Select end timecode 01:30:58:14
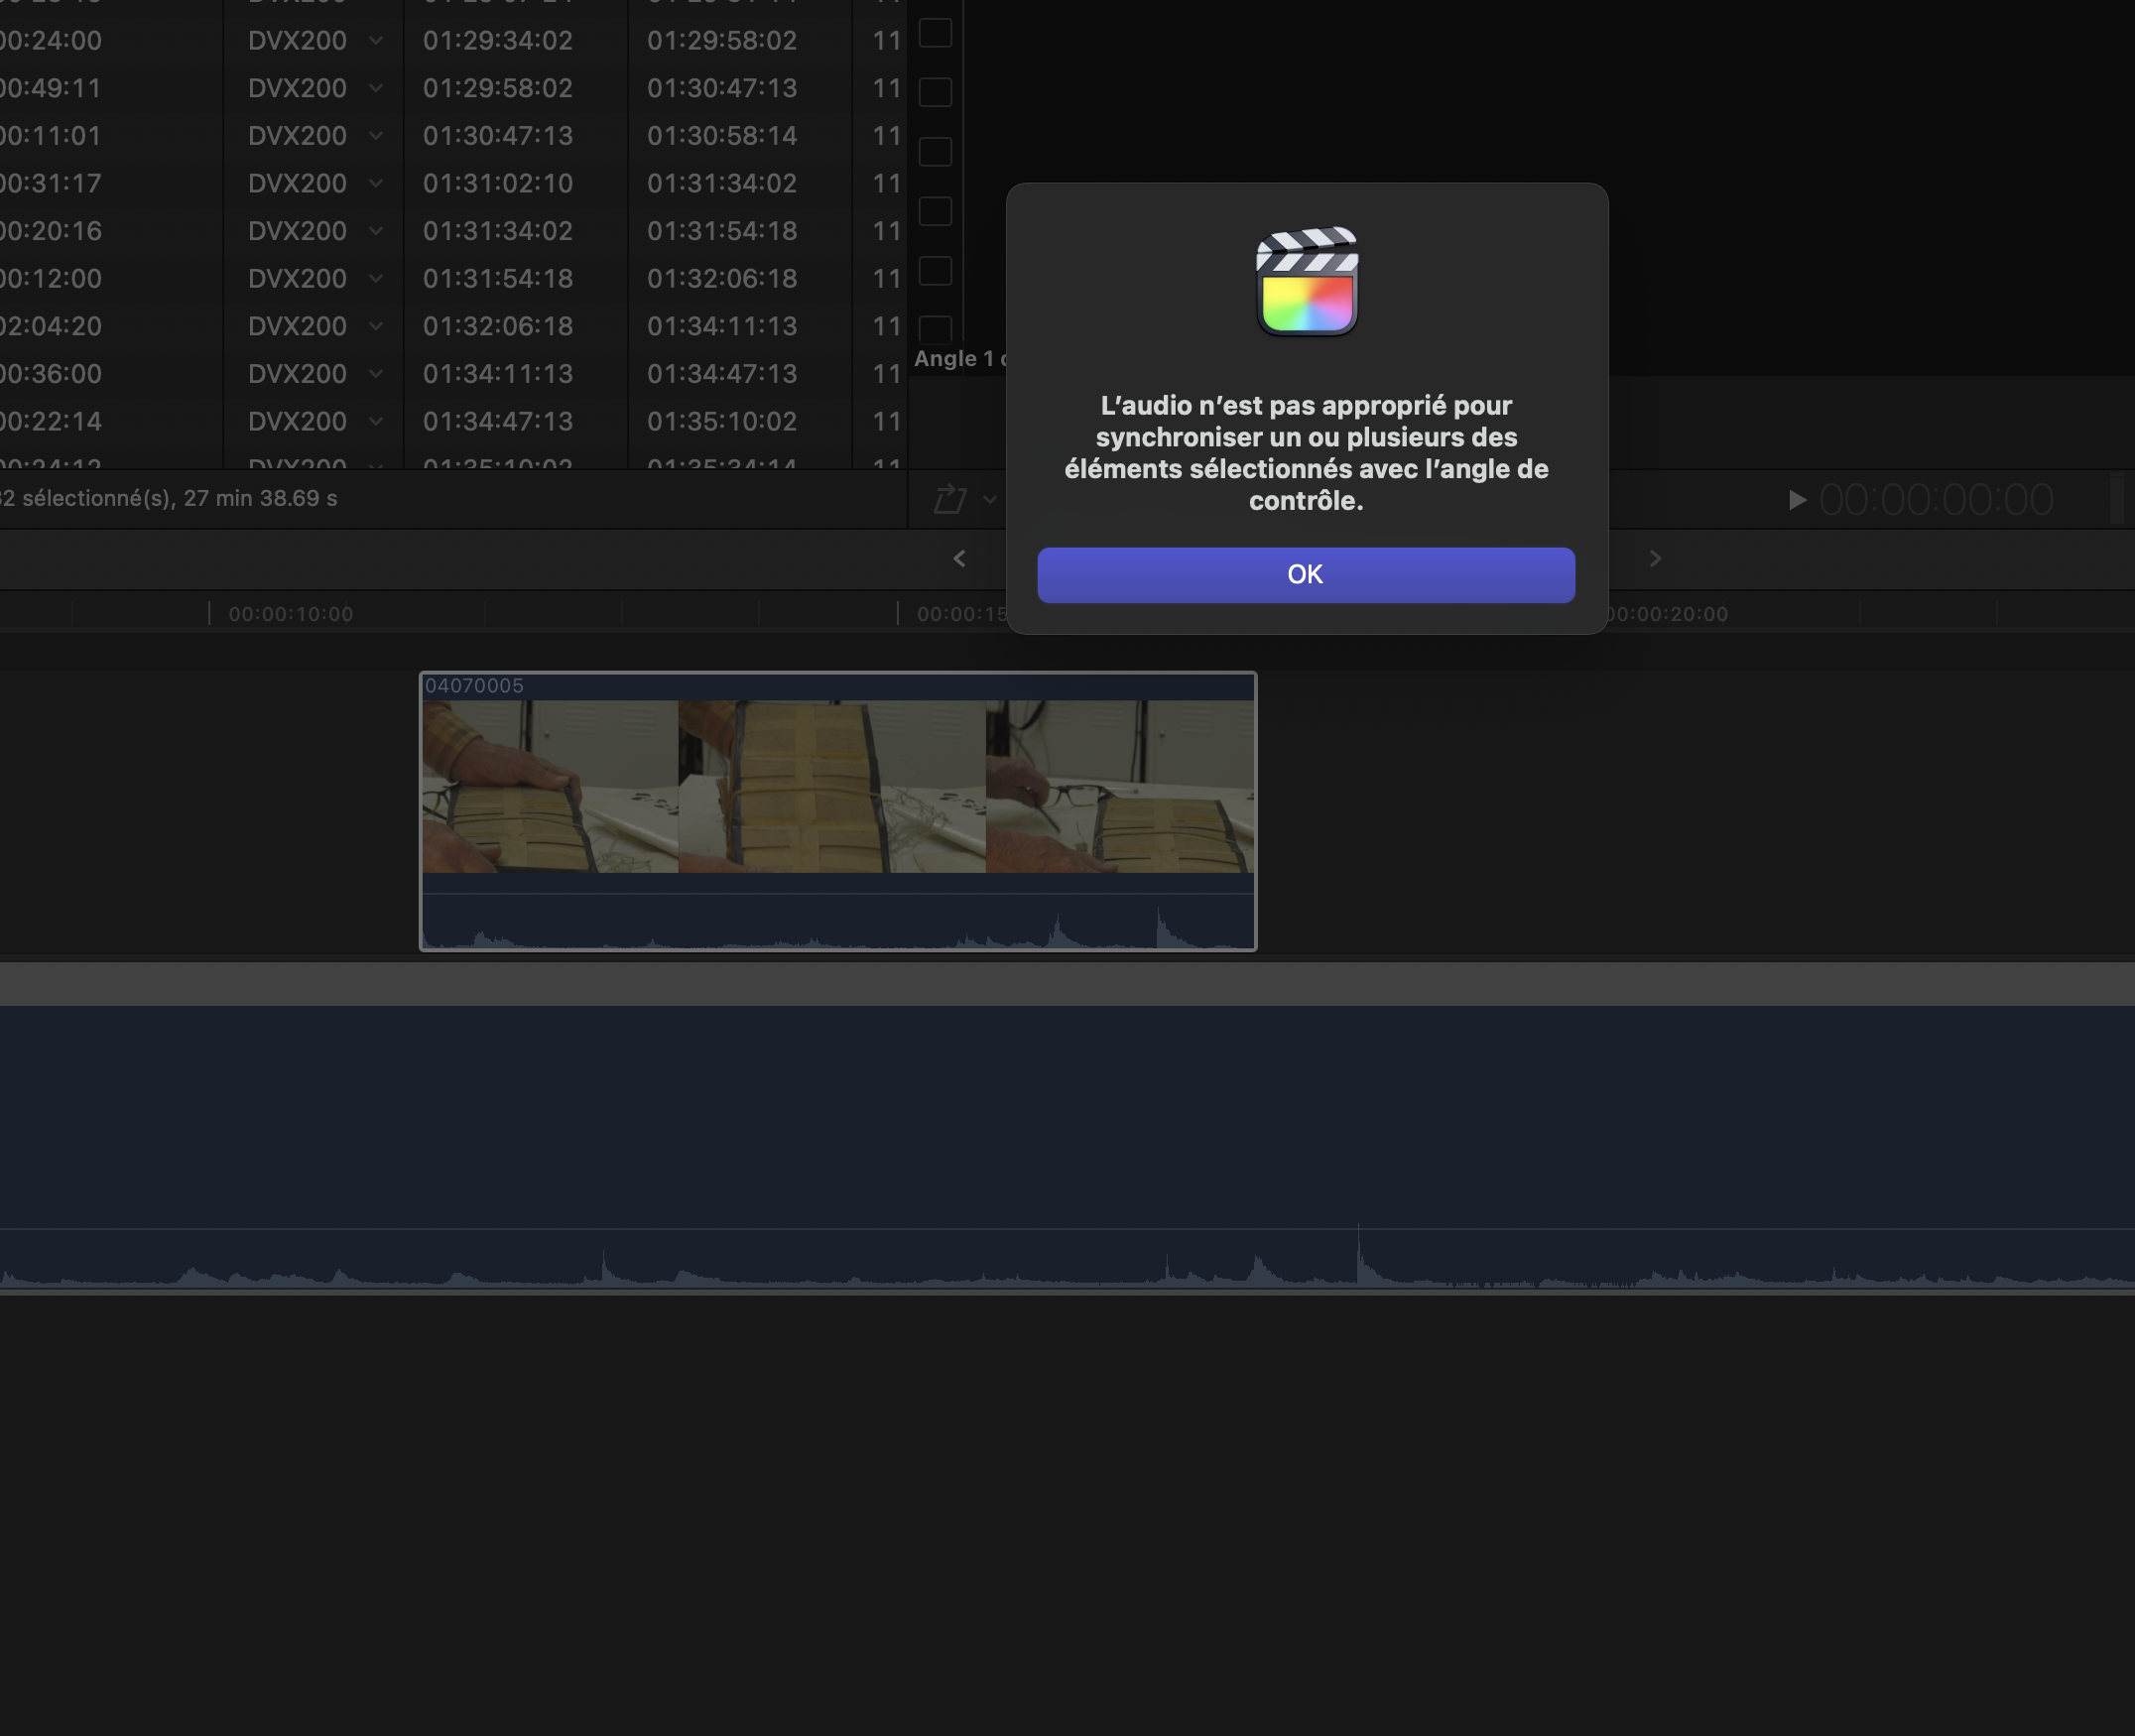This screenshot has width=2135, height=1736. tap(721, 135)
